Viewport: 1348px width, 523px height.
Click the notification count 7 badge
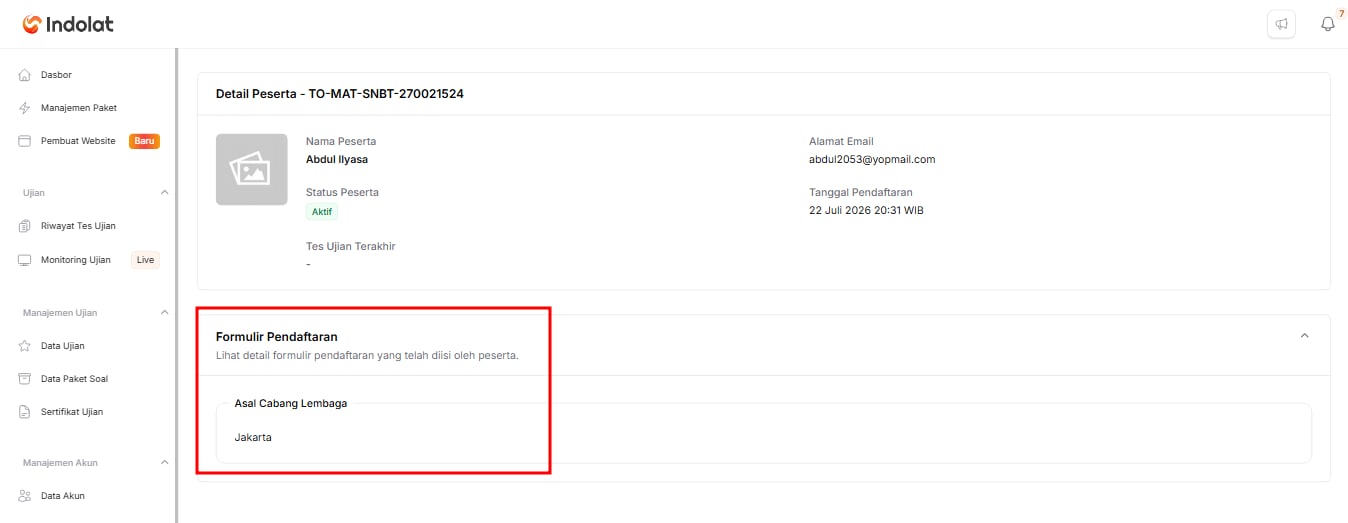[x=1341, y=13]
